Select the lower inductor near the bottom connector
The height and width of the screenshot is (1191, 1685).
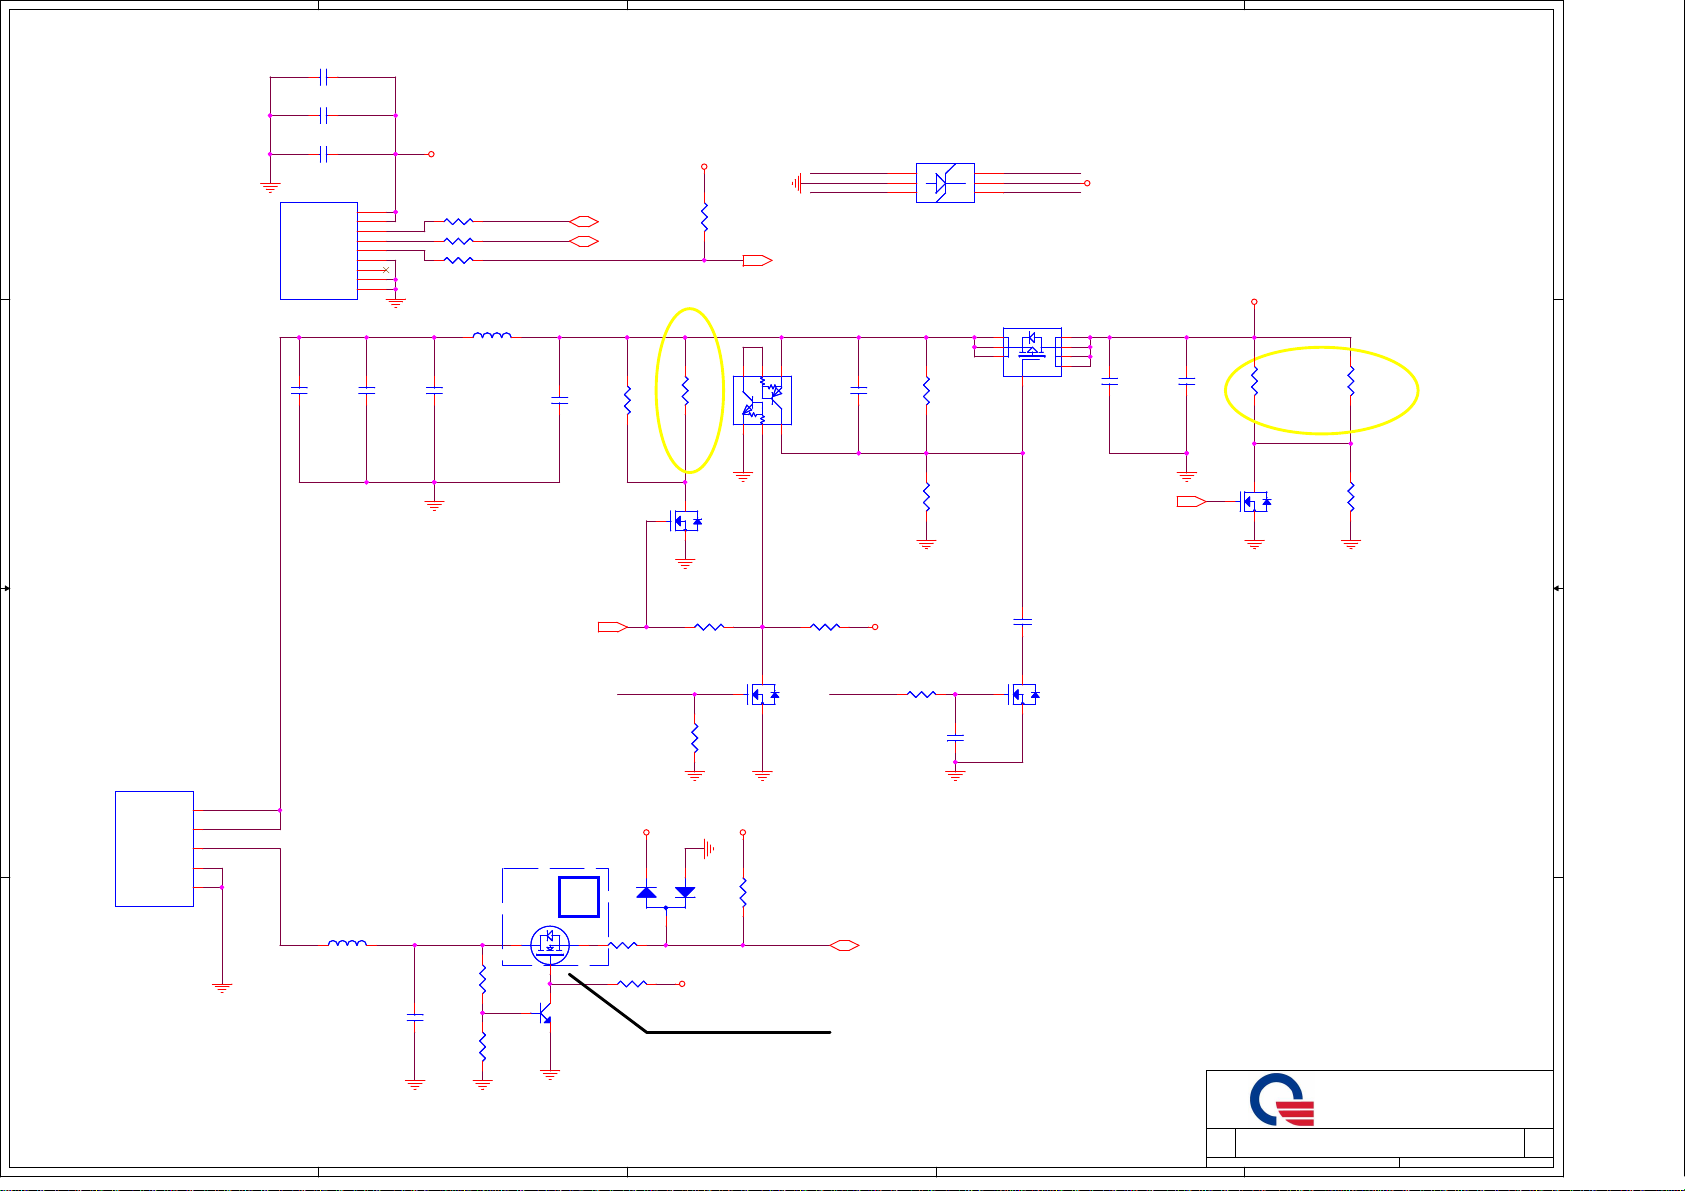pos(347,942)
